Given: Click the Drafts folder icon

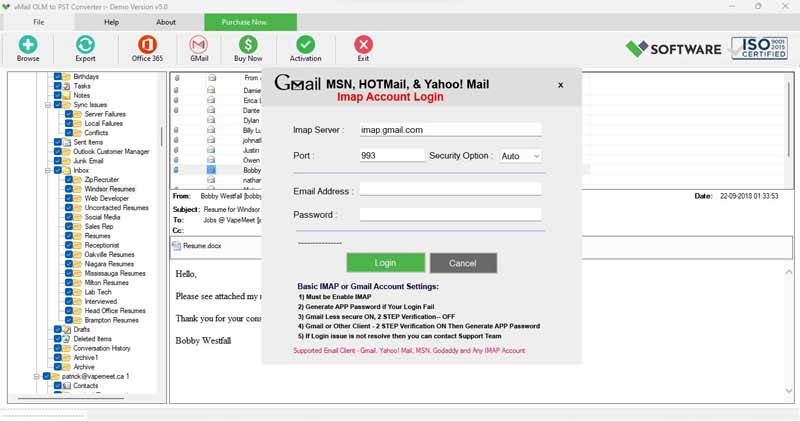Looking at the screenshot, I should (x=66, y=330).
